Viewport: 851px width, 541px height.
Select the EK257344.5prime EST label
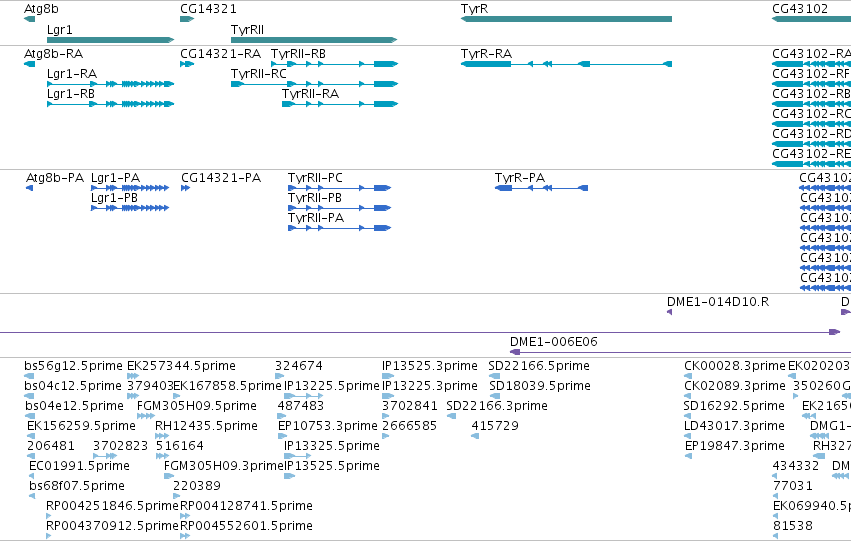pos(181,366)
